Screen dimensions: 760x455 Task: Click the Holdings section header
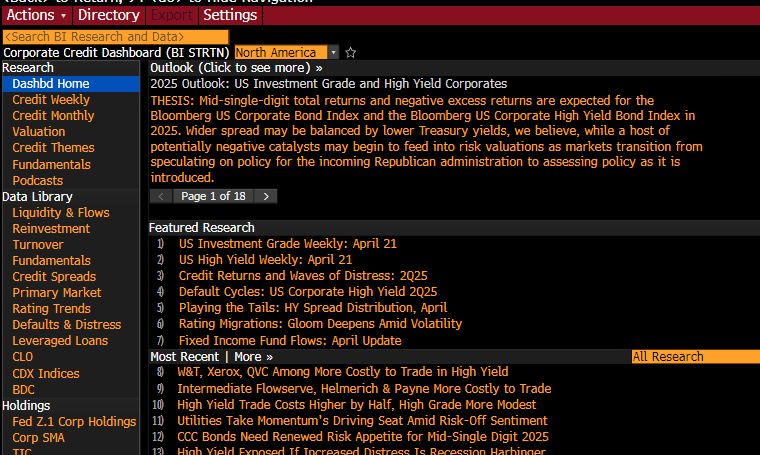(26, 406)
